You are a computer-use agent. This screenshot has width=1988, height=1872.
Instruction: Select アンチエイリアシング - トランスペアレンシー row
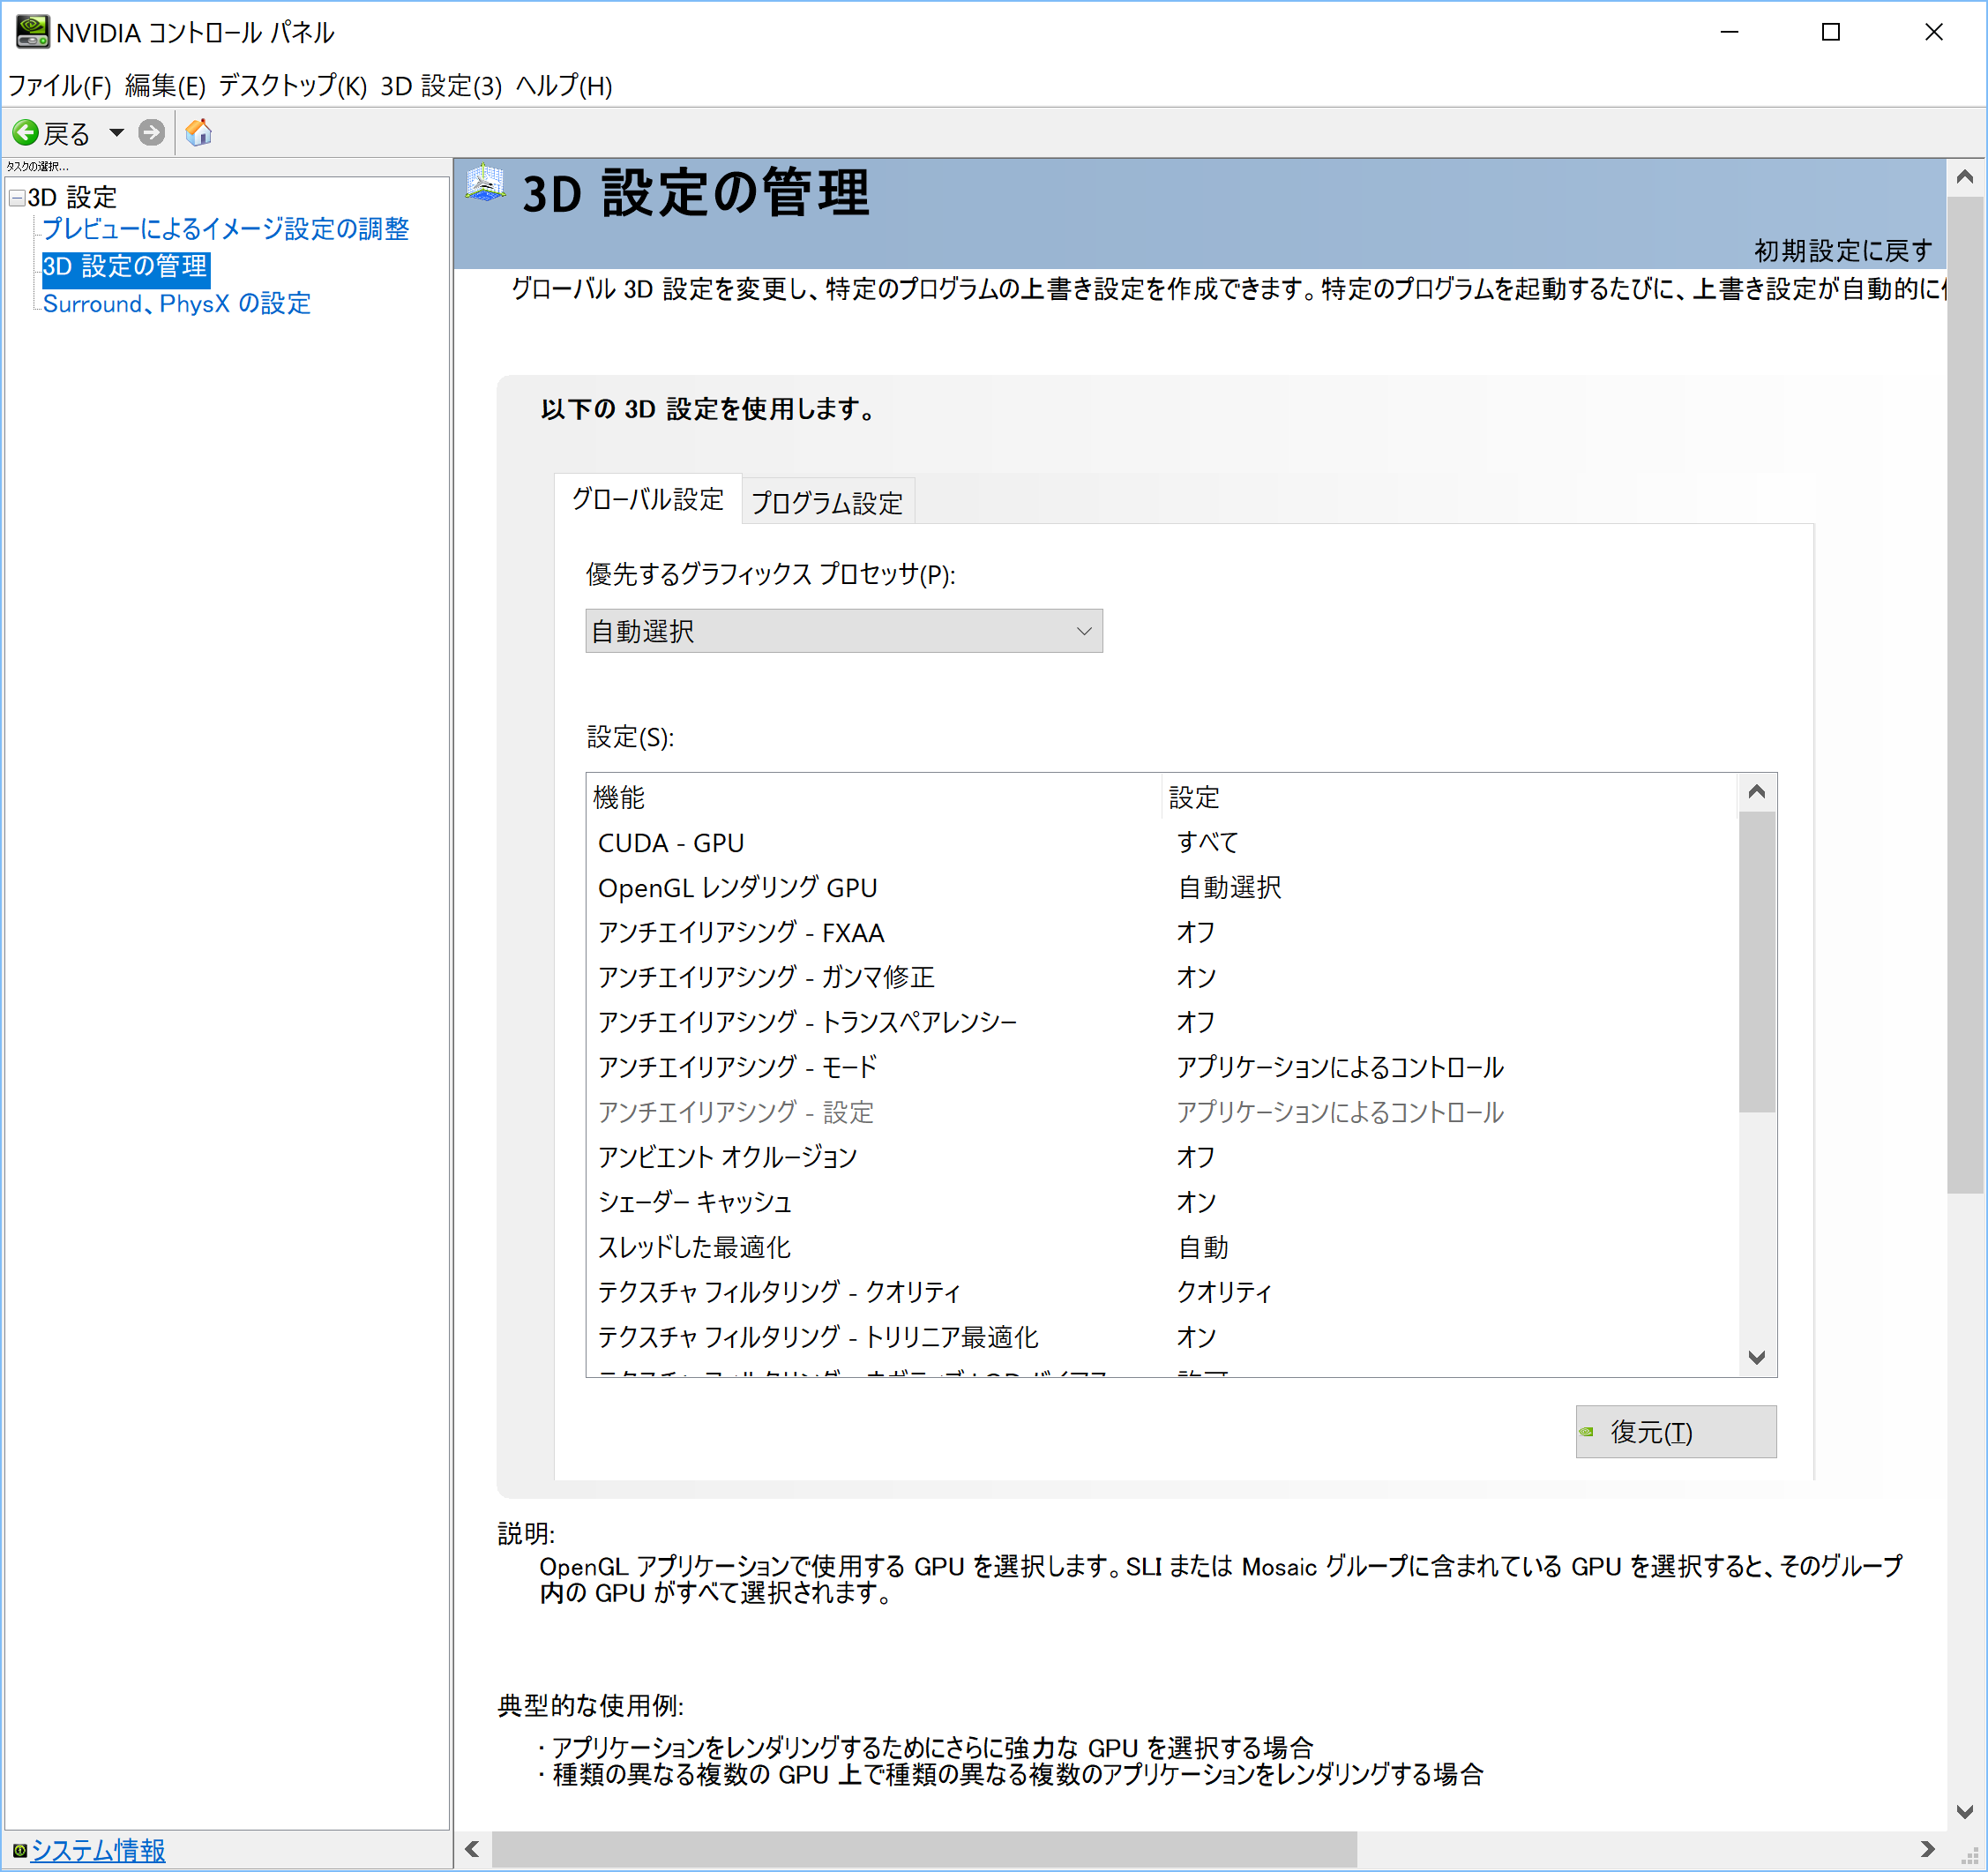pos(1162,1022)
